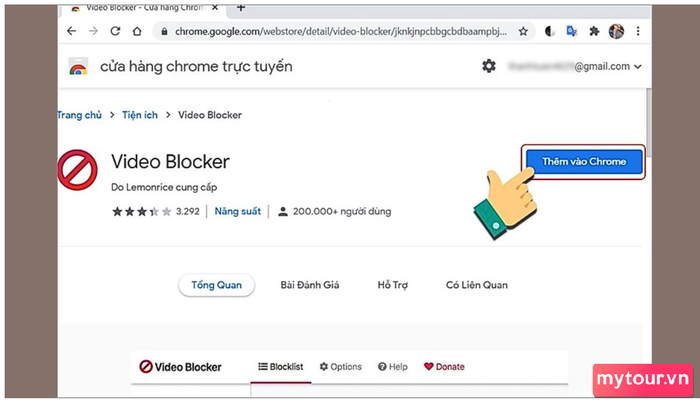This screenshot has height=405, width=700.
Task: Click Thêm vào Chrome button
Action: coord(583,162)
